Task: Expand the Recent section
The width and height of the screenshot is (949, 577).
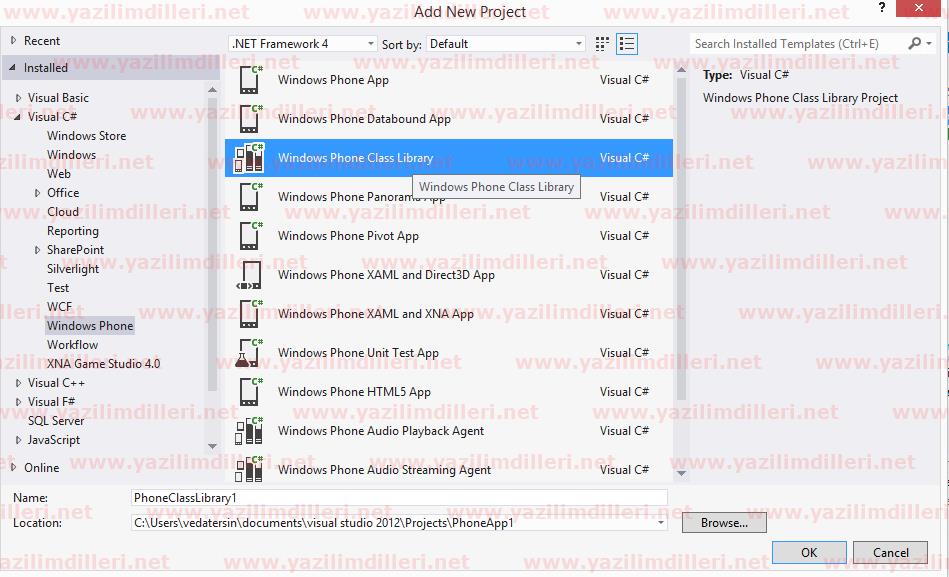Action: [x=13, y=41]
